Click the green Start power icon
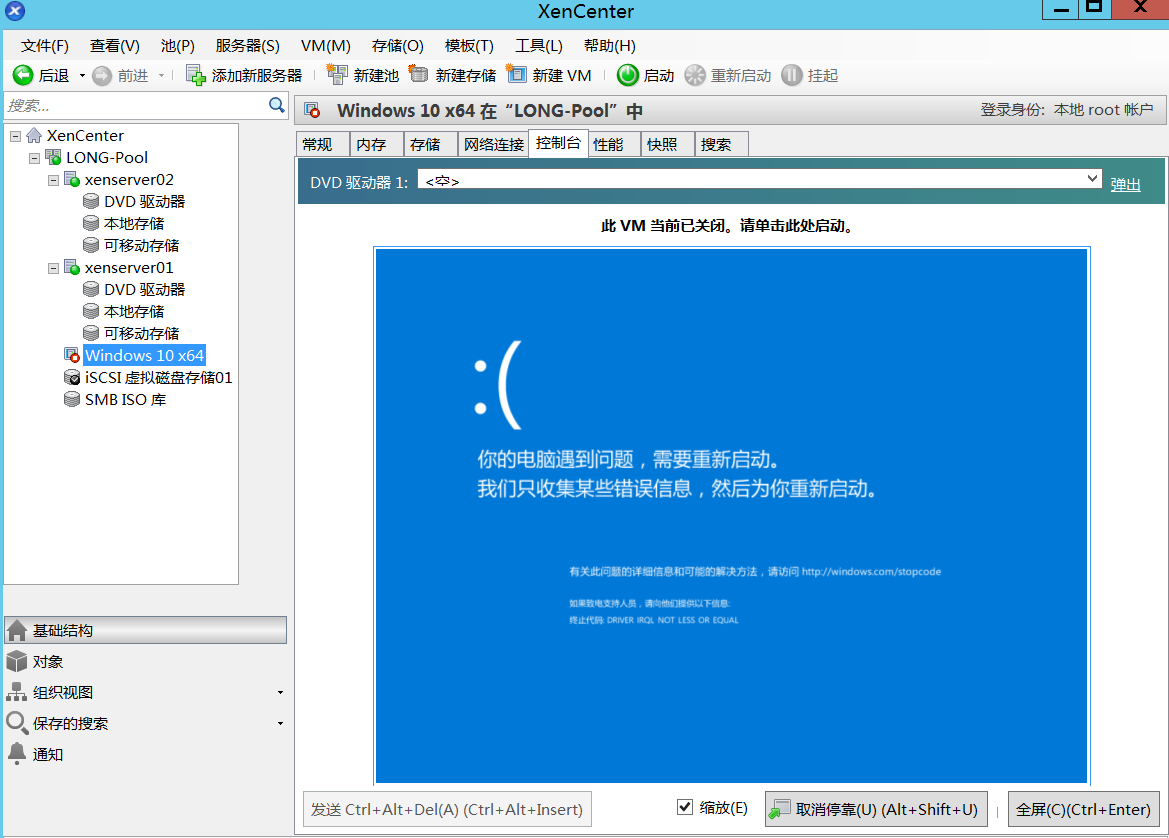 (x=628, y=75)
